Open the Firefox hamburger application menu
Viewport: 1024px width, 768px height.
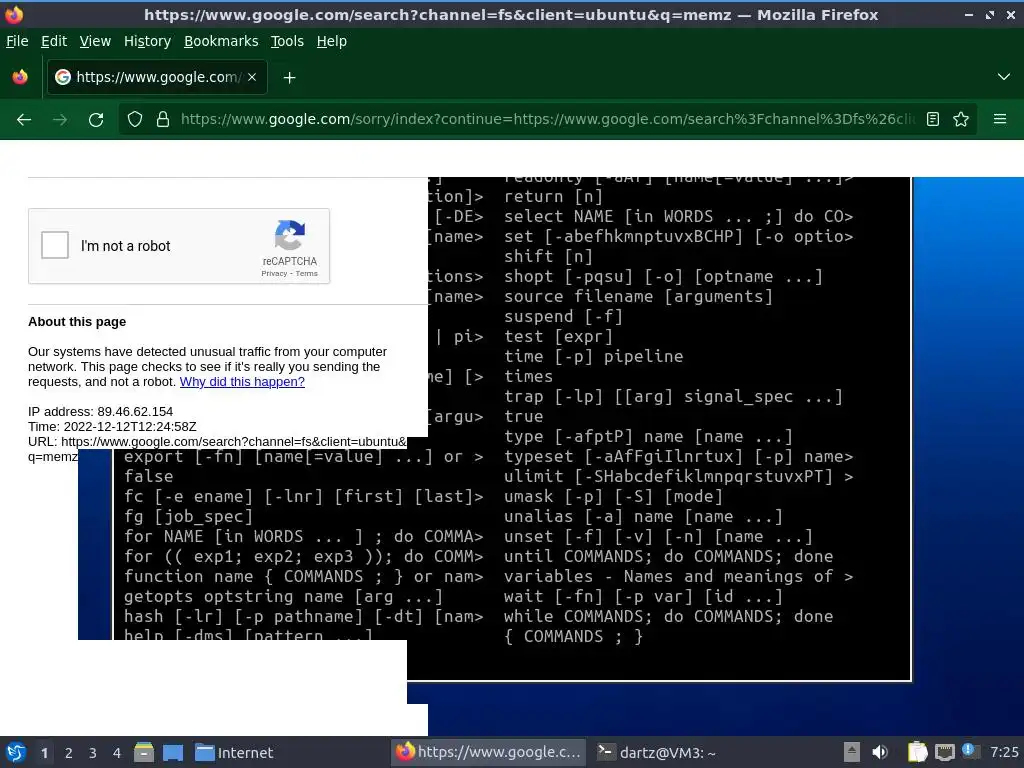click(1000, 119)
